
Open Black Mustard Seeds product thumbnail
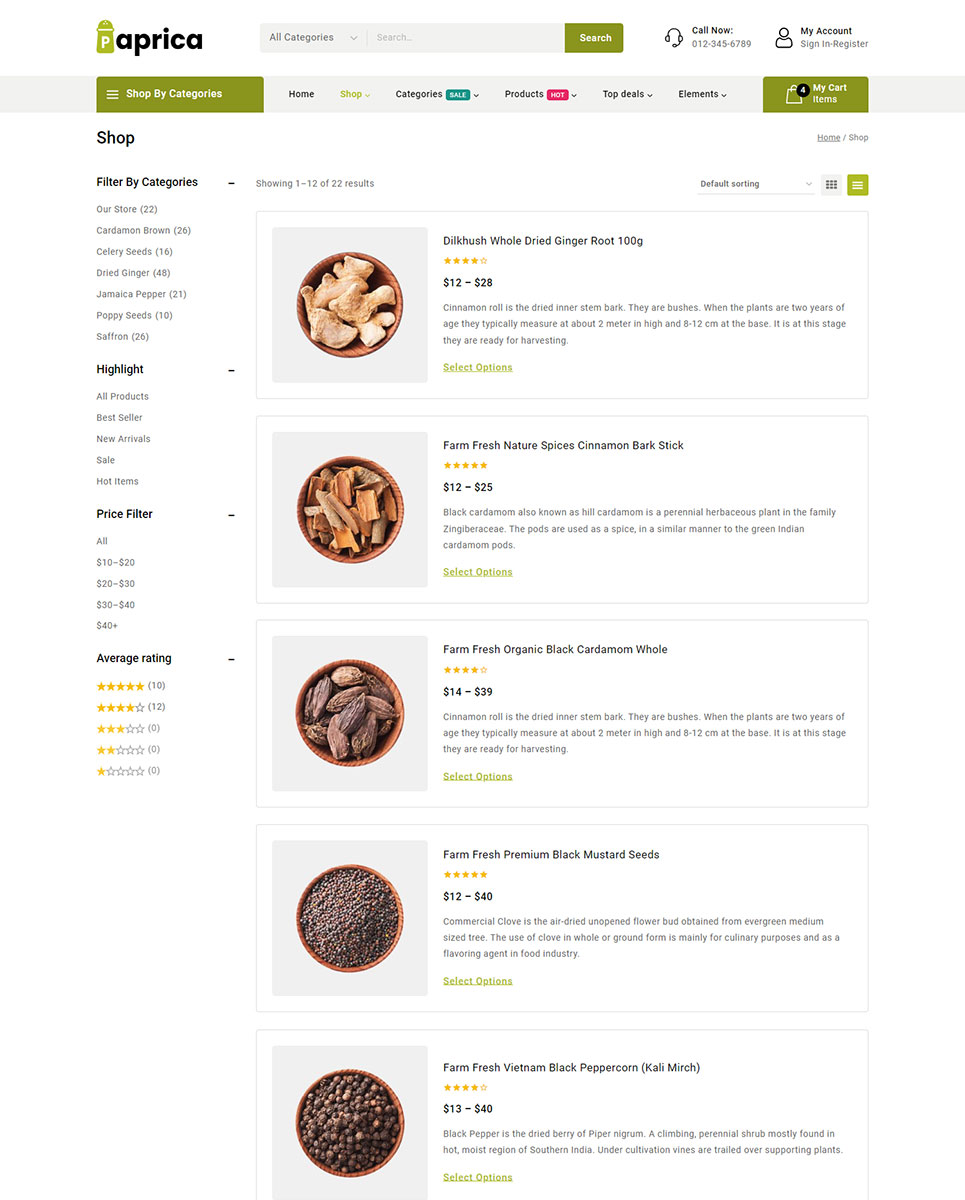(x=350, y=918)
